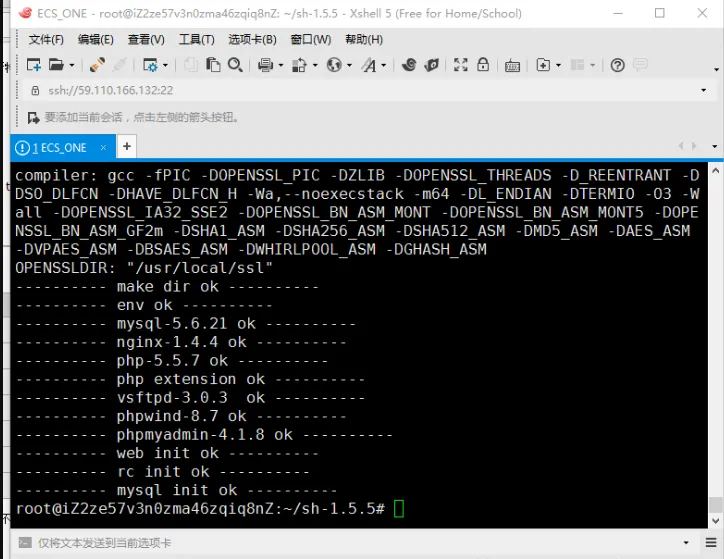Click the grayed tab layout icon
The height and width of the screenshot is (559, 724).
click(578, 65)
